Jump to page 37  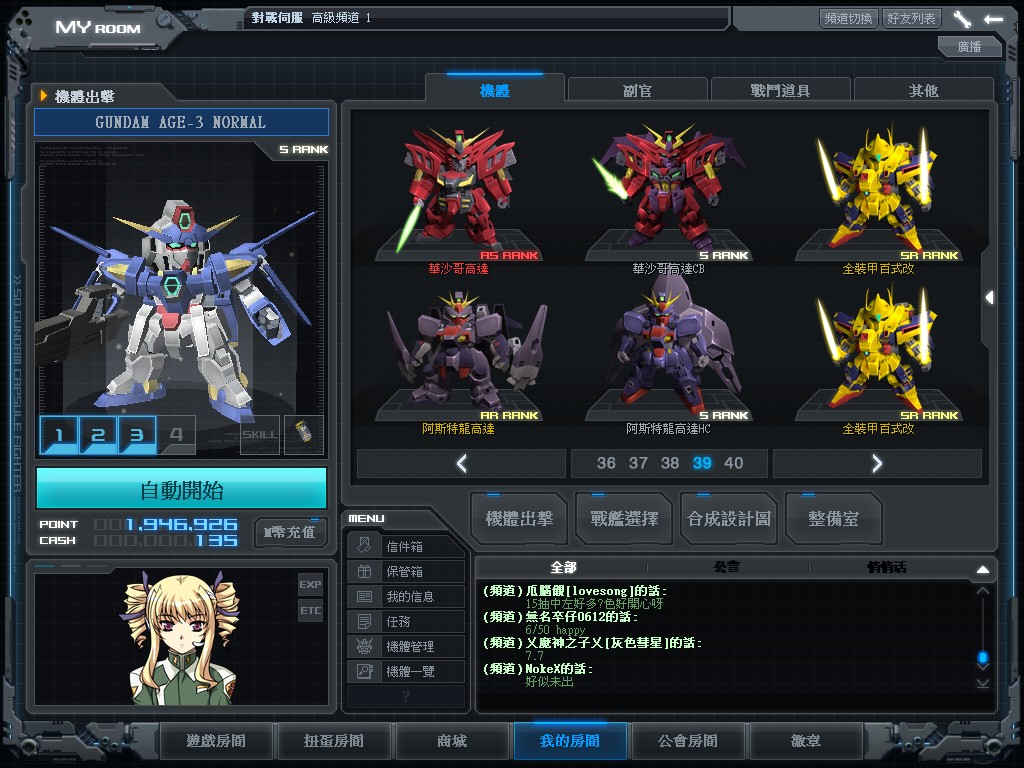(638, 463)
